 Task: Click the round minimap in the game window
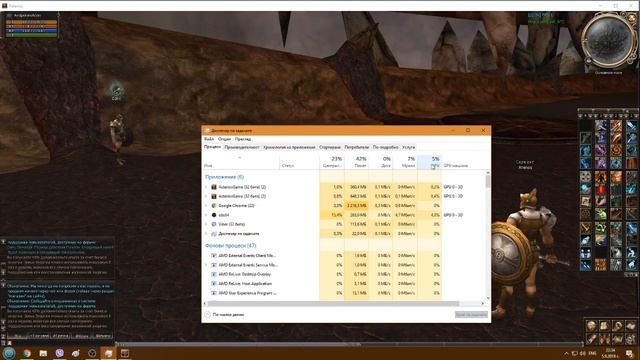pos(608,41)
